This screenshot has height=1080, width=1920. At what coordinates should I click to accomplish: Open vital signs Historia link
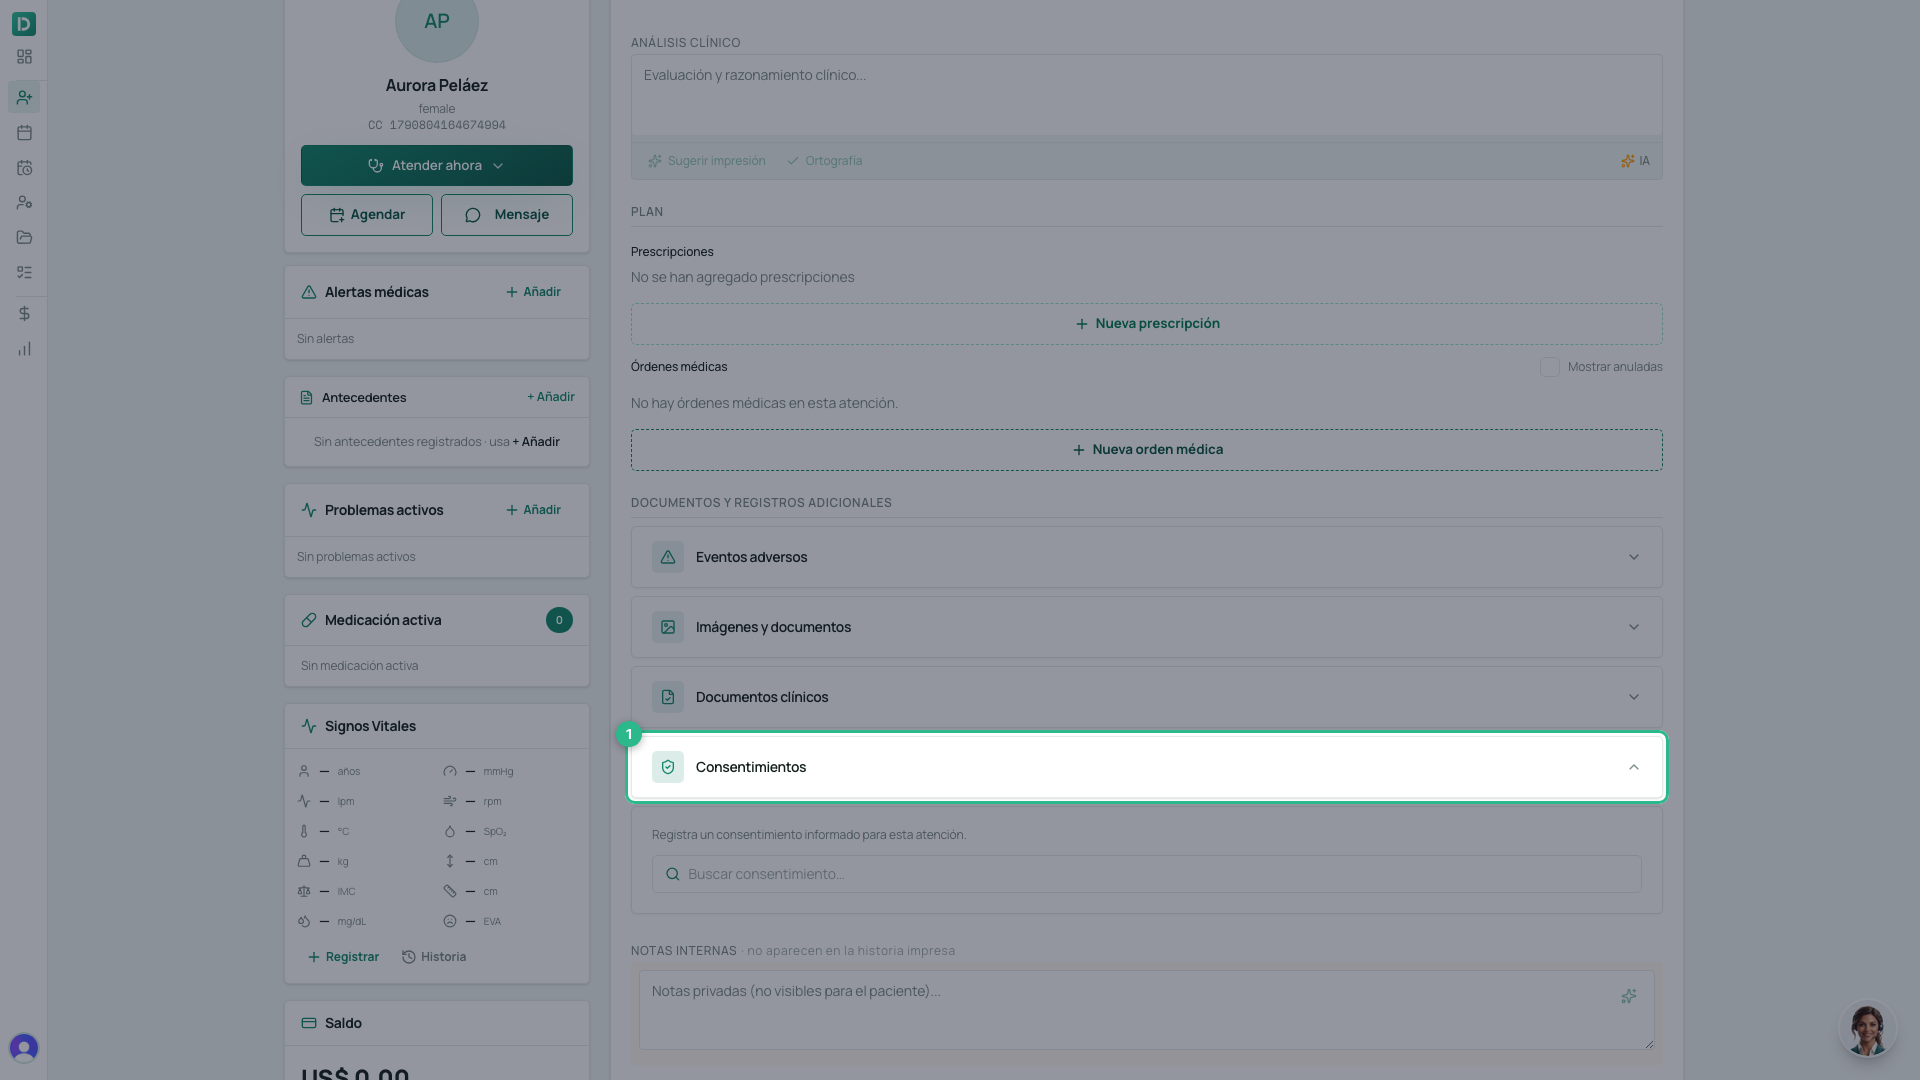click(434, 957)
